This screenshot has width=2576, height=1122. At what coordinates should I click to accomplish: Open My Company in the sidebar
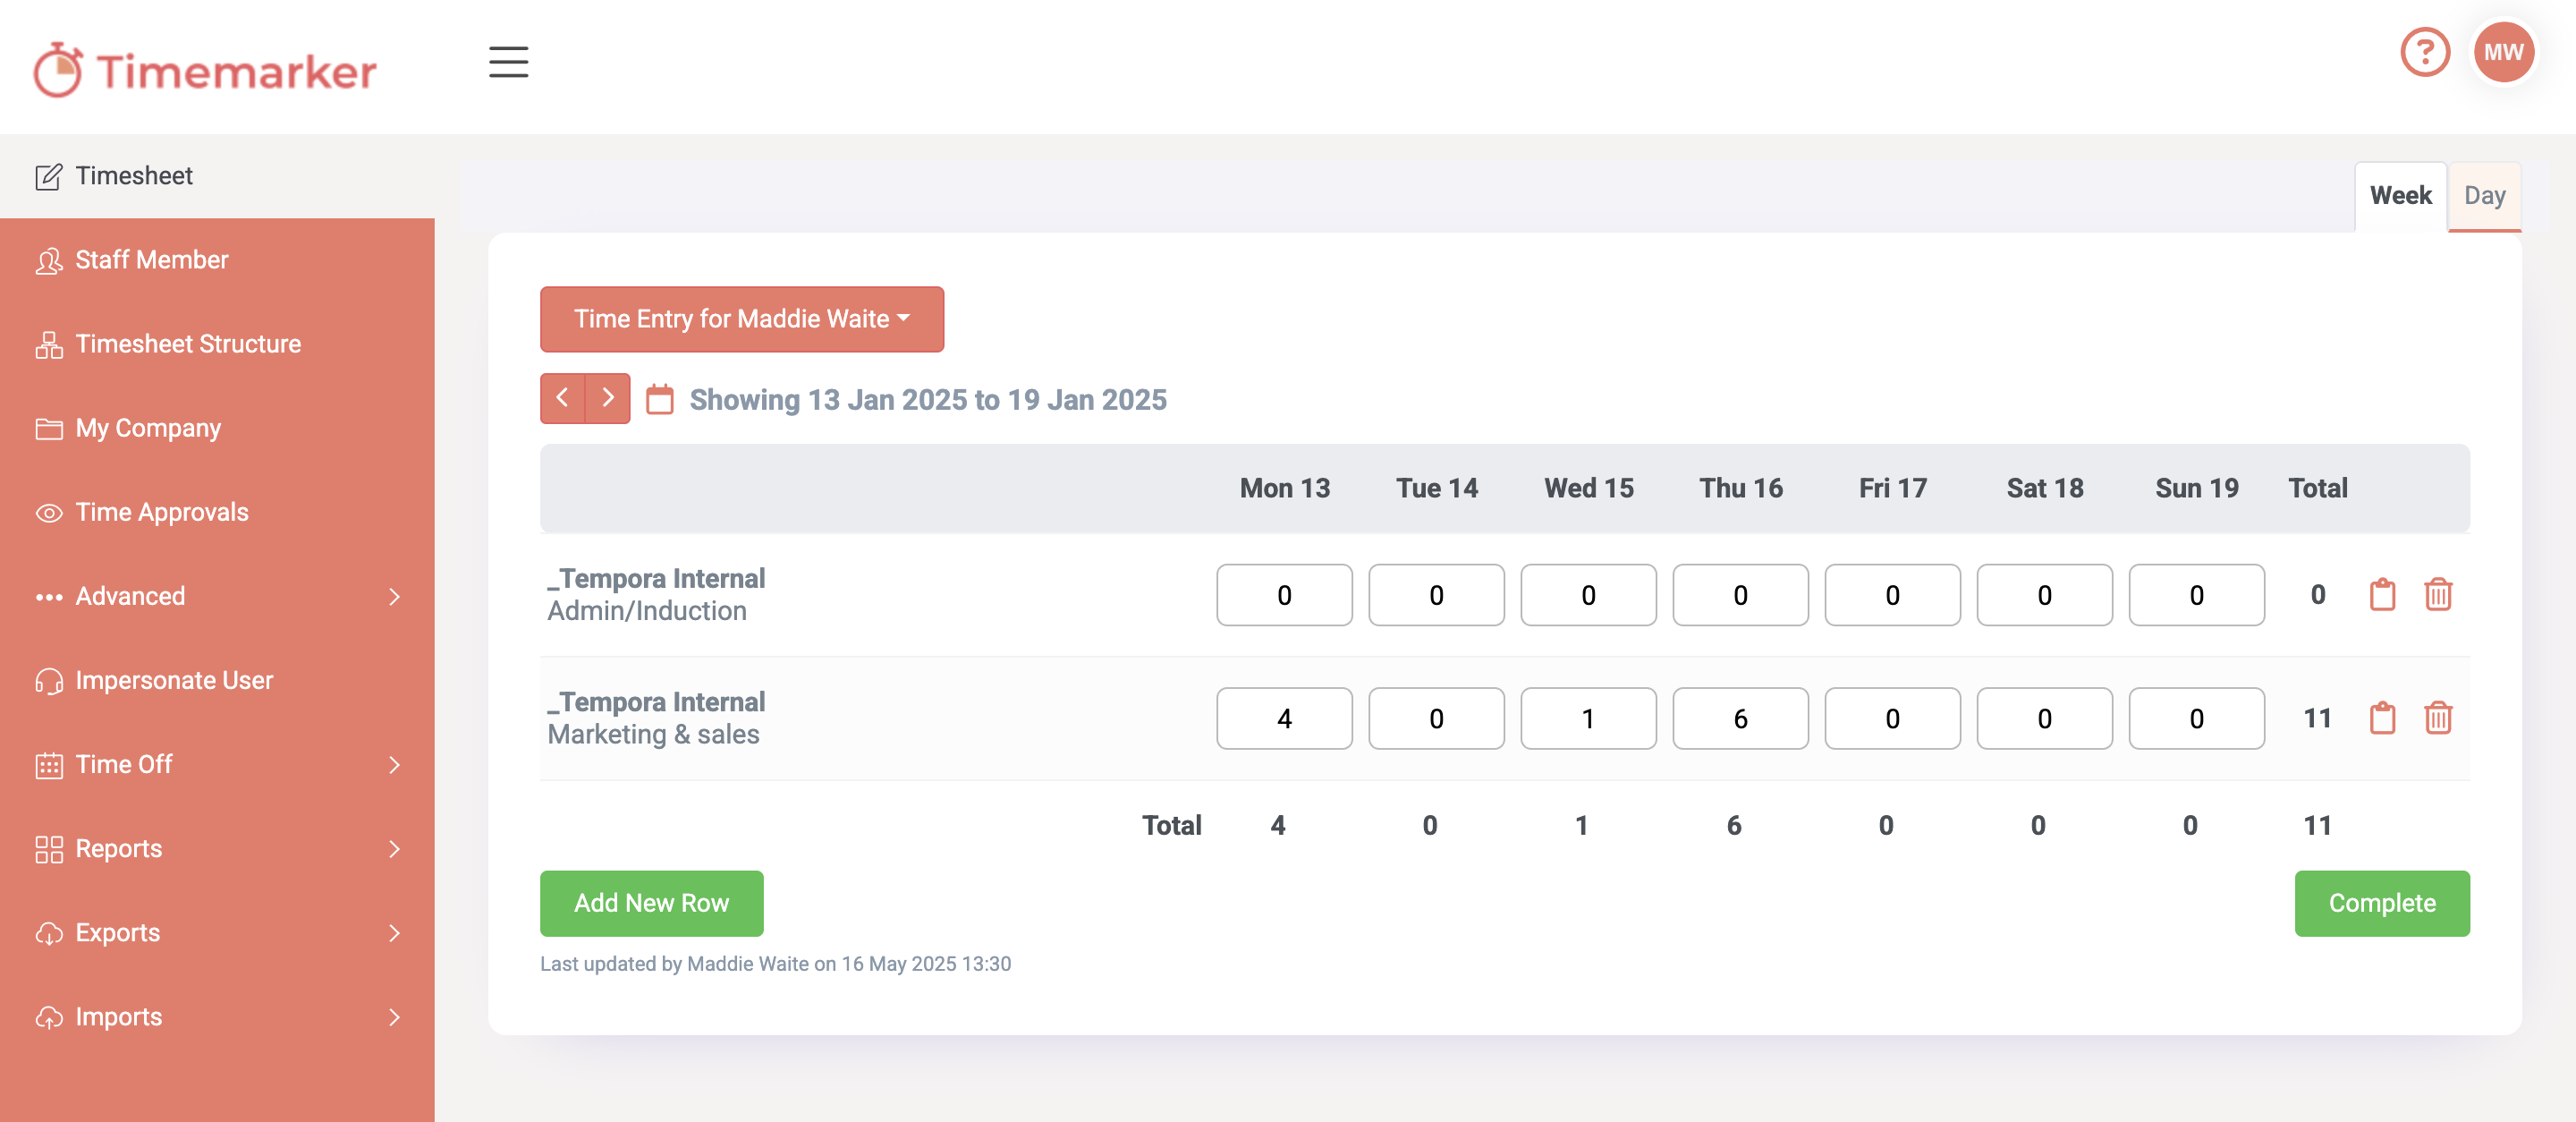[x=217, y=428]
